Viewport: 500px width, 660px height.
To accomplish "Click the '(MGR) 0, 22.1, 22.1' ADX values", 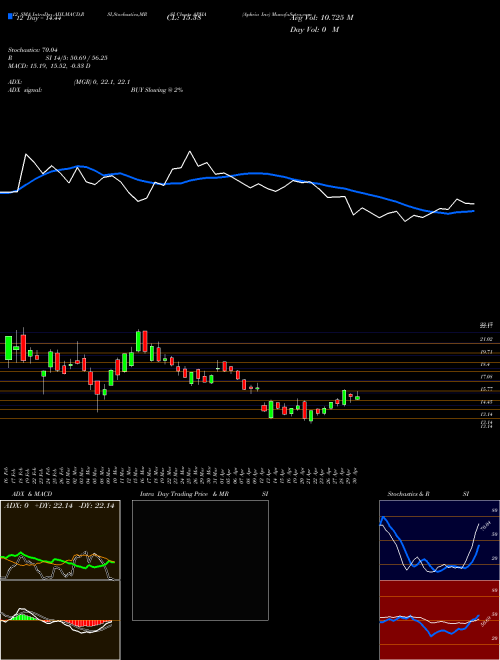I will 102,82.
